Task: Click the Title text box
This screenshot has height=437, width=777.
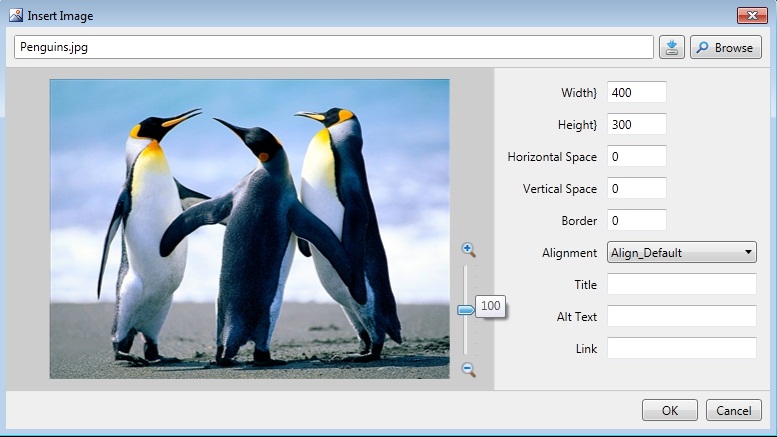Action: pos(681,284)
